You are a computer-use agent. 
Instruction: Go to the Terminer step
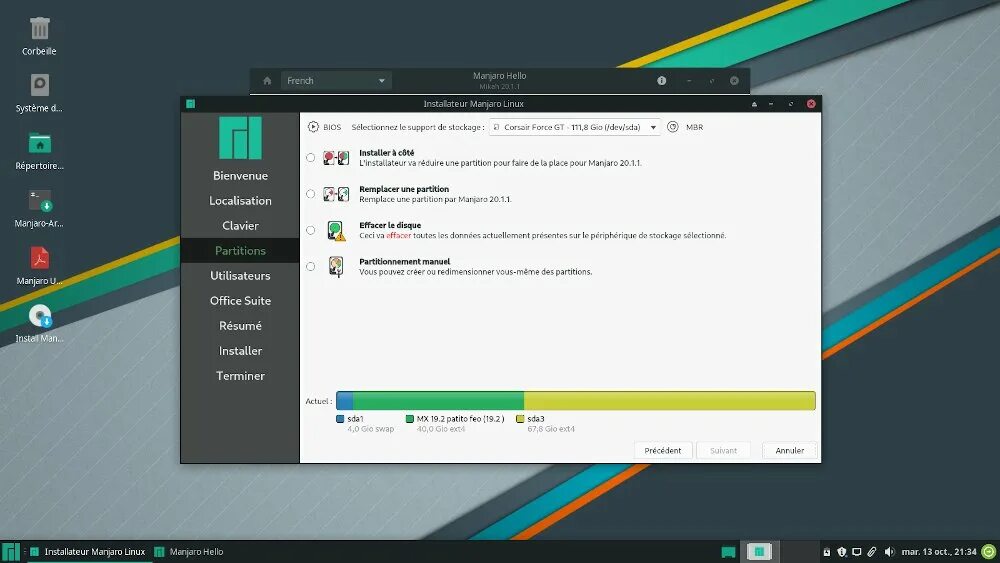pyautogui.click(x=240, y=376)
